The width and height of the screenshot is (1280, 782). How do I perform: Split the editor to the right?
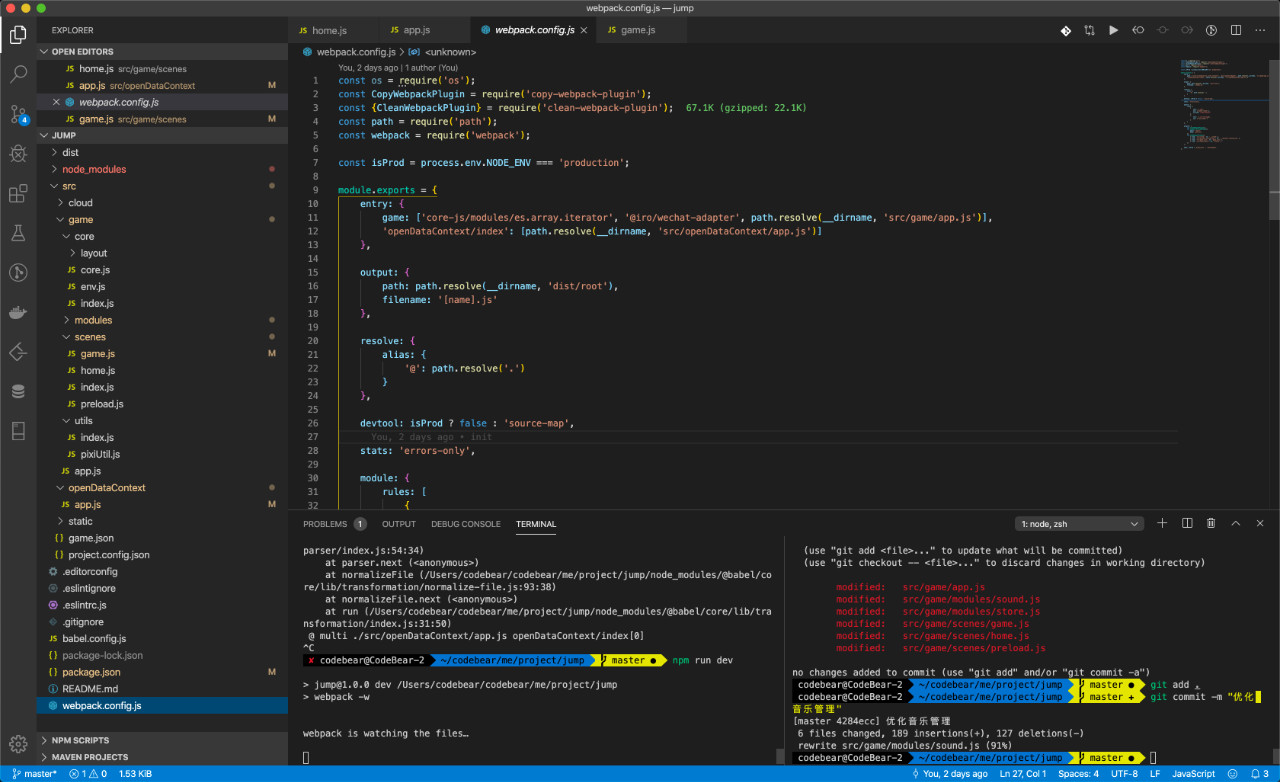pyautogui.click(x=1235, y=31)
